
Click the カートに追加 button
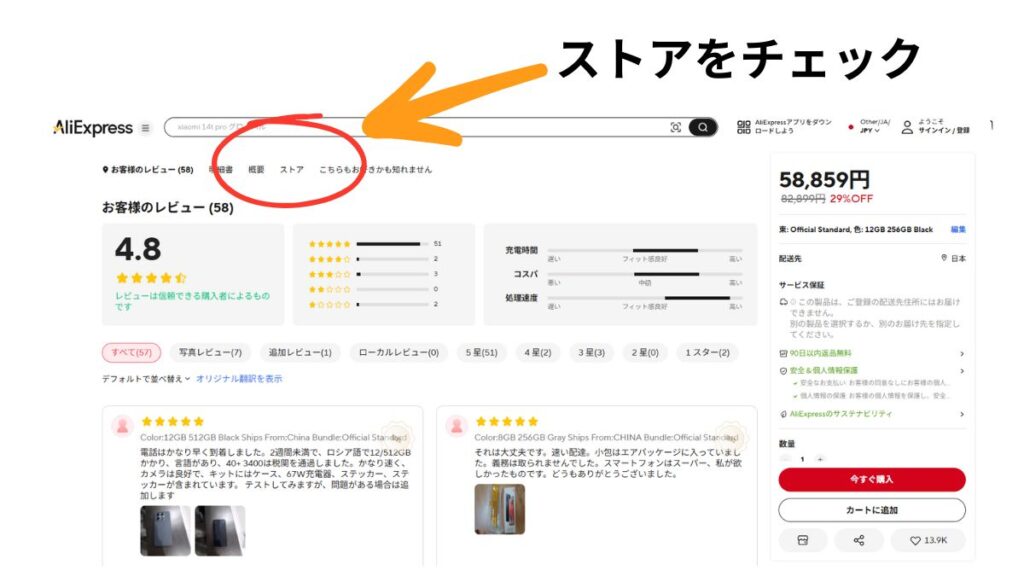[872, 510]
